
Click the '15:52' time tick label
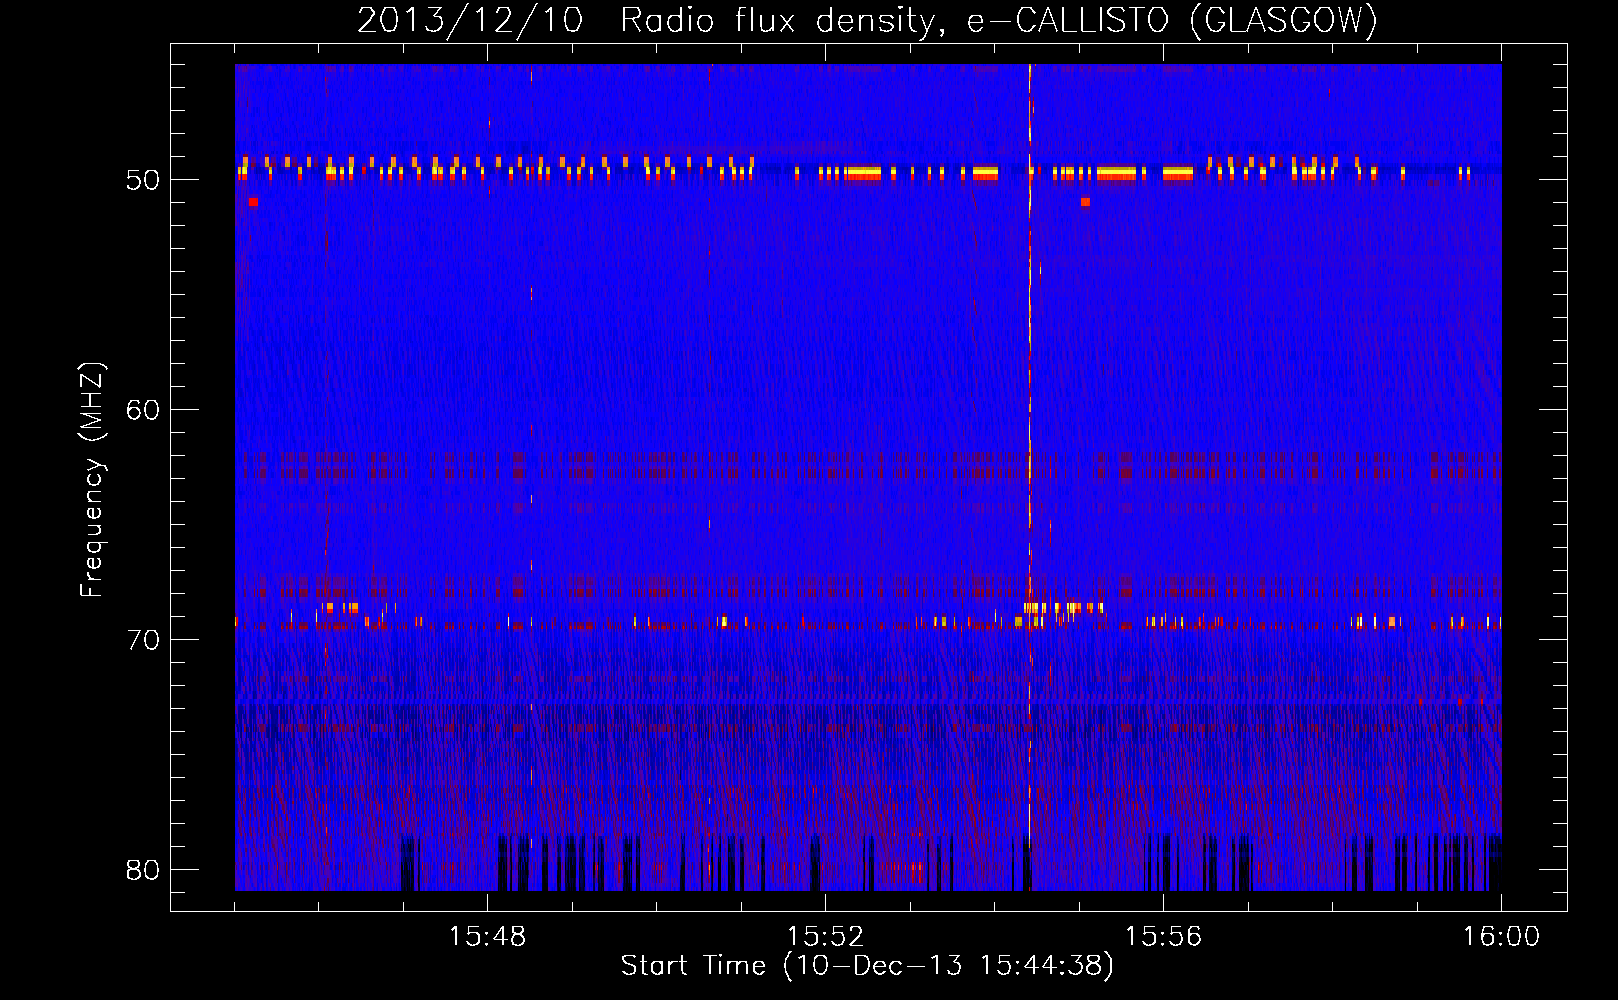coord(825,937)
